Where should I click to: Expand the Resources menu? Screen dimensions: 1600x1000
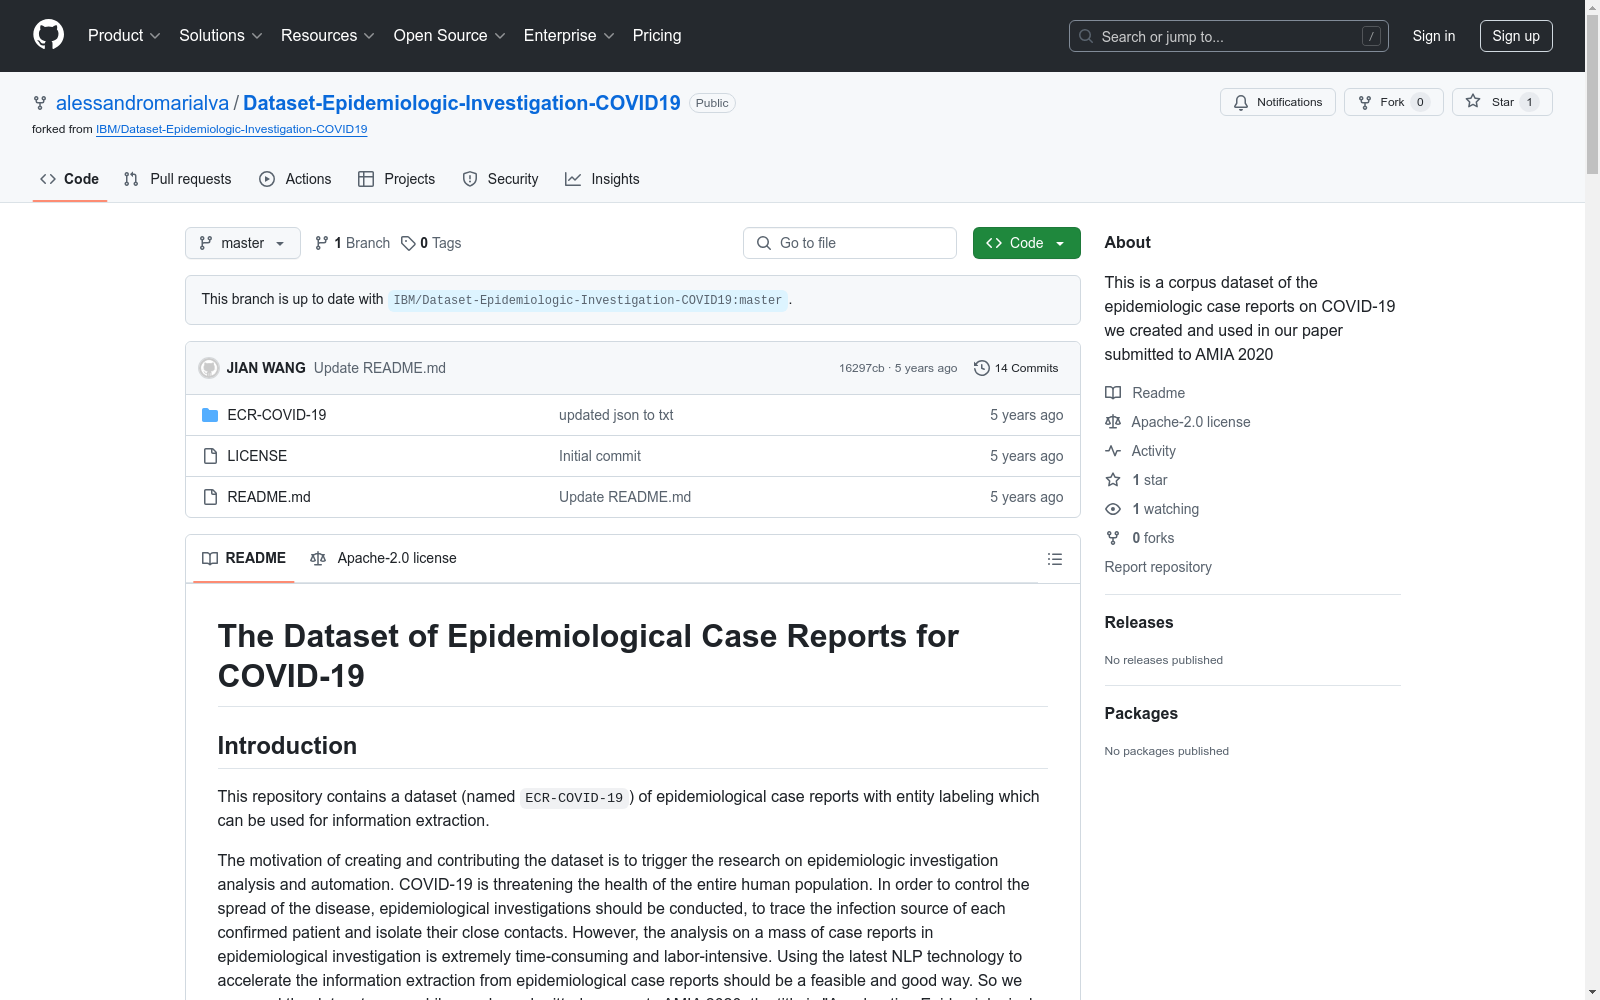click(328, 36)
